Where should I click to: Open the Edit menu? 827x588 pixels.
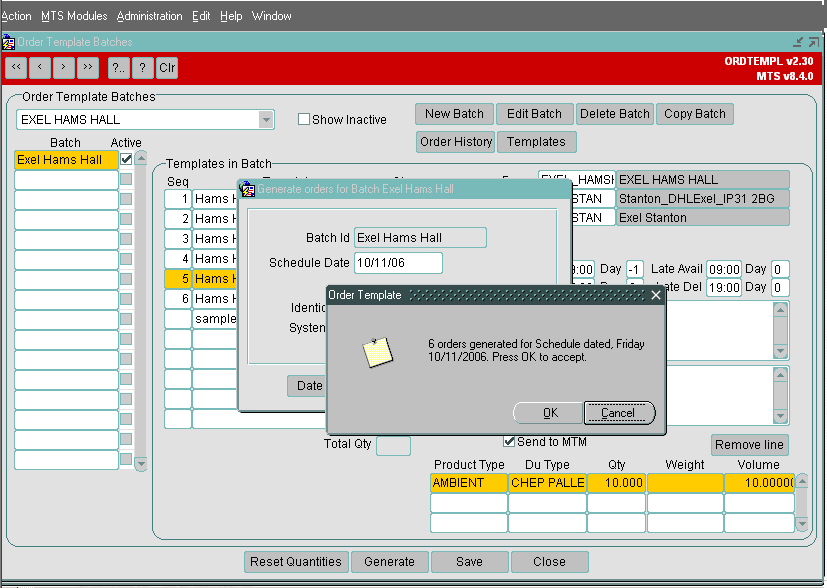201,16
